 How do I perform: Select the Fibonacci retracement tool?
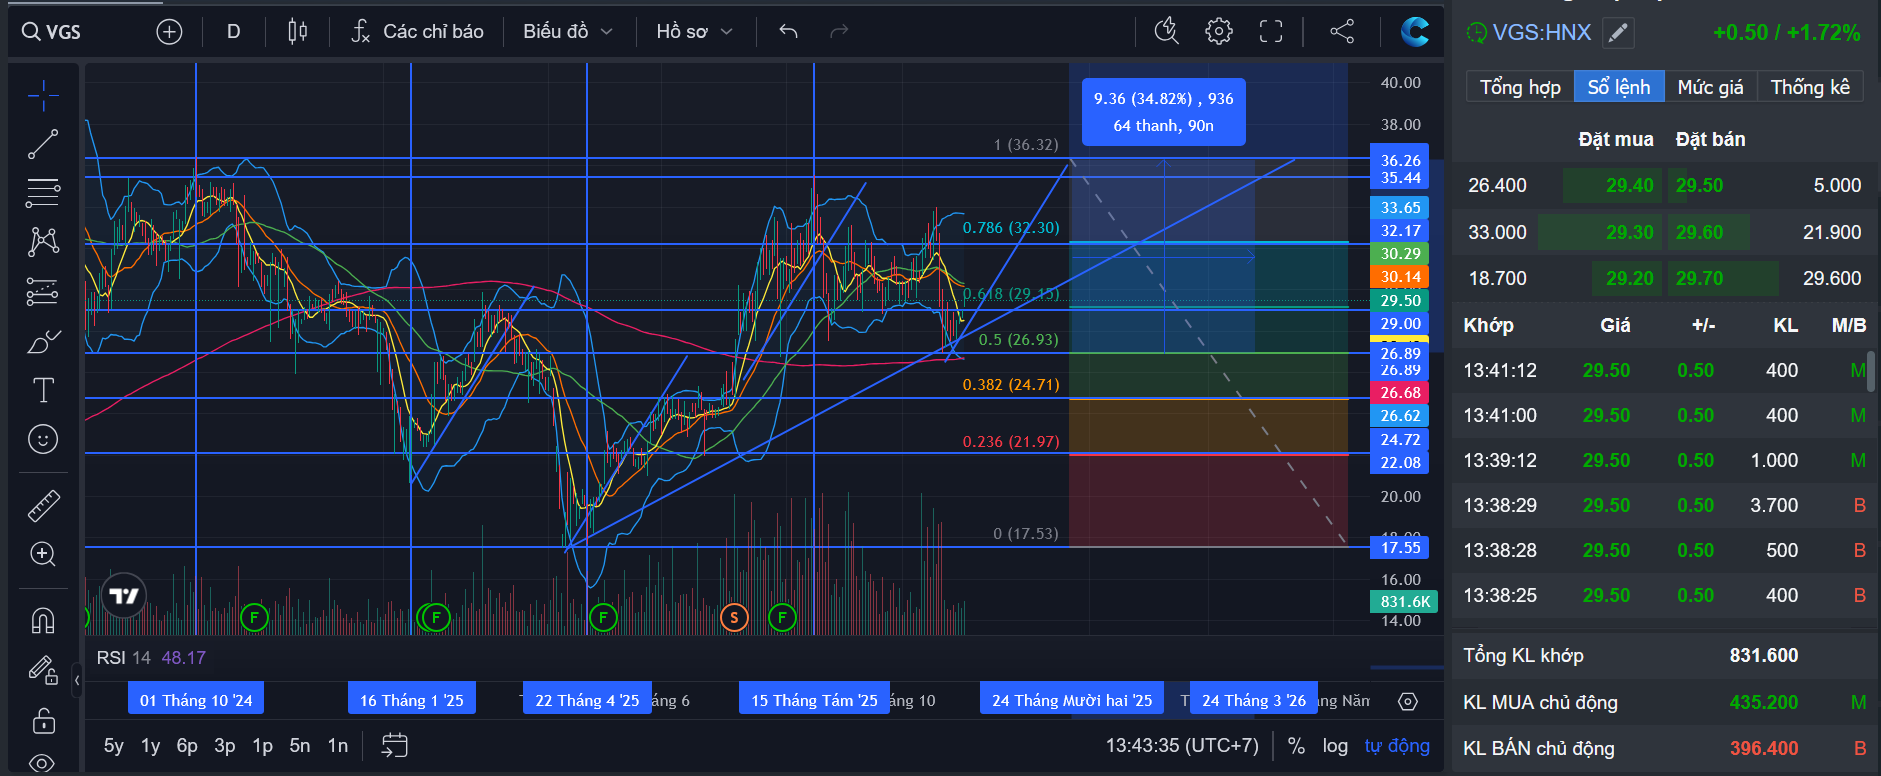[43, 192]
